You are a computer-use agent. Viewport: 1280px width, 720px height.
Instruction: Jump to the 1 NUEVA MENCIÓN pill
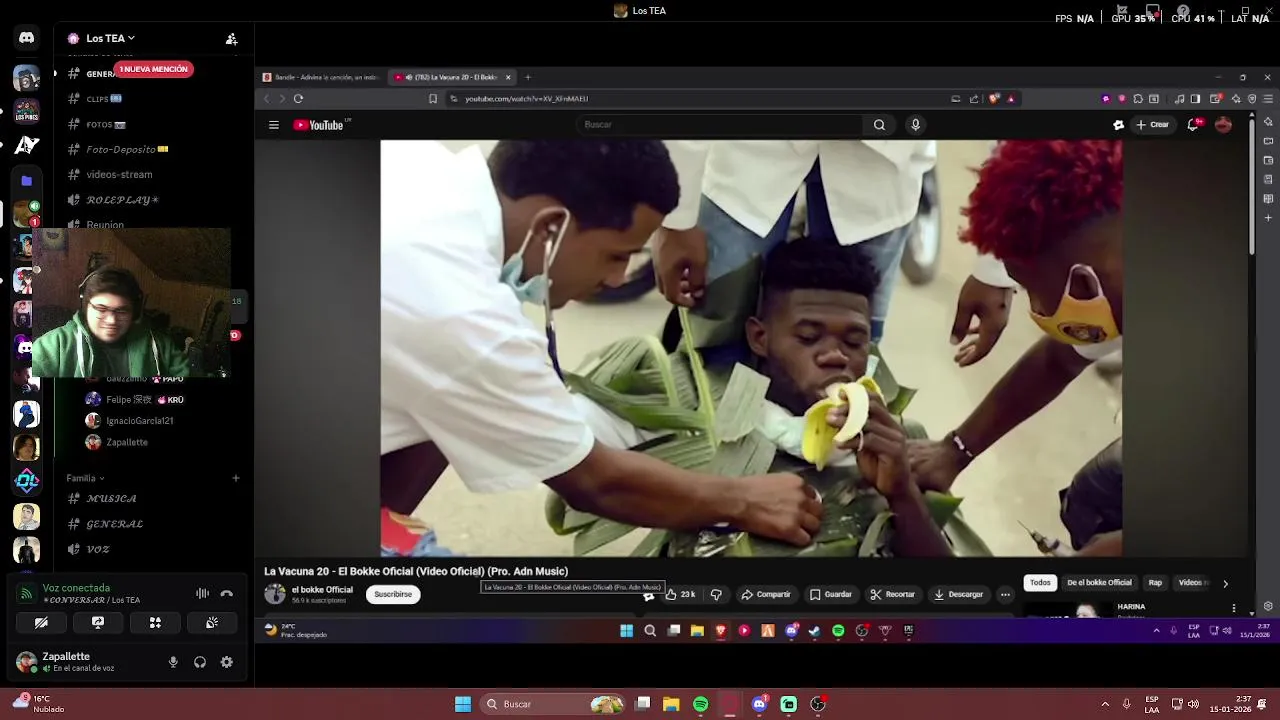click(x=153, y=69)
